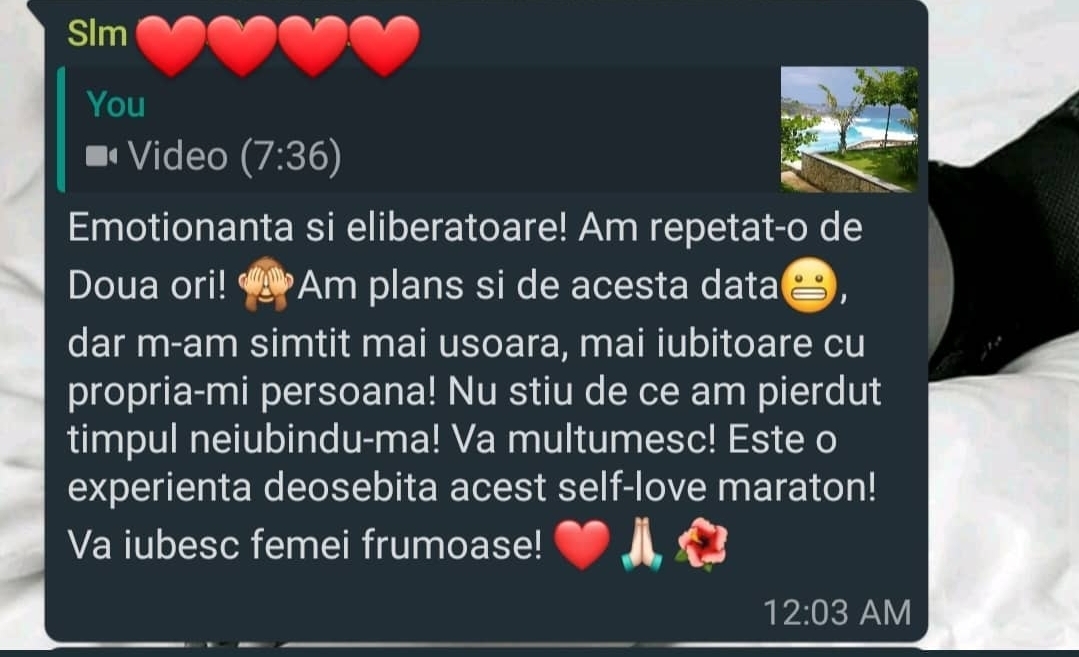
Task: Click the second heart beside Slm
Action: pos(242,45)
